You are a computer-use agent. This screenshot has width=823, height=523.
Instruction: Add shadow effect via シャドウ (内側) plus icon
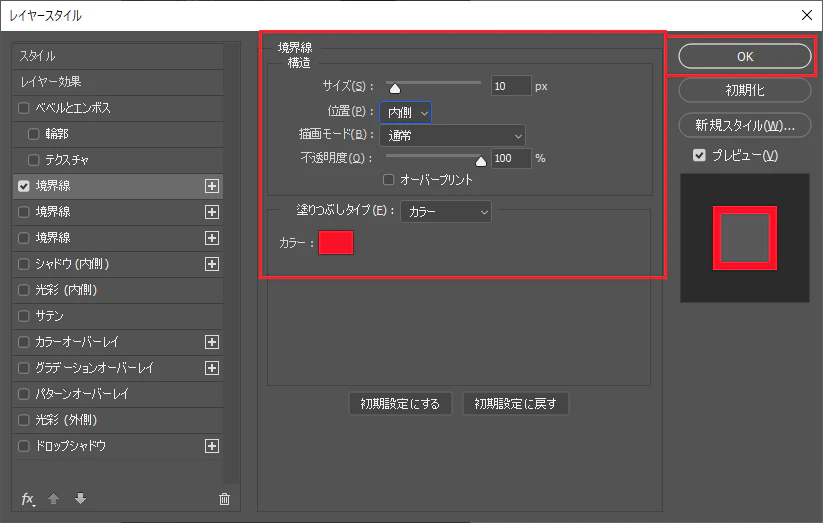[x=212, y=264]
